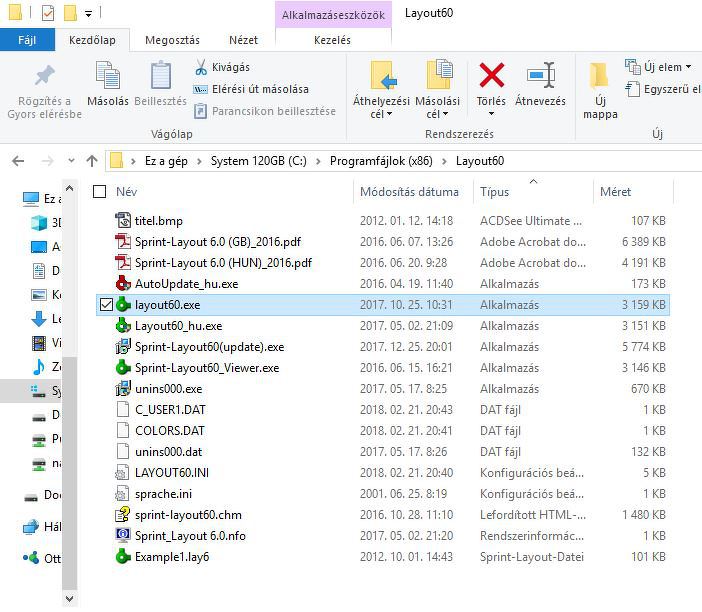This screenshot has height=612, width=702.
Task: Click the Back arrow navigation button
Action: point(18,161)
